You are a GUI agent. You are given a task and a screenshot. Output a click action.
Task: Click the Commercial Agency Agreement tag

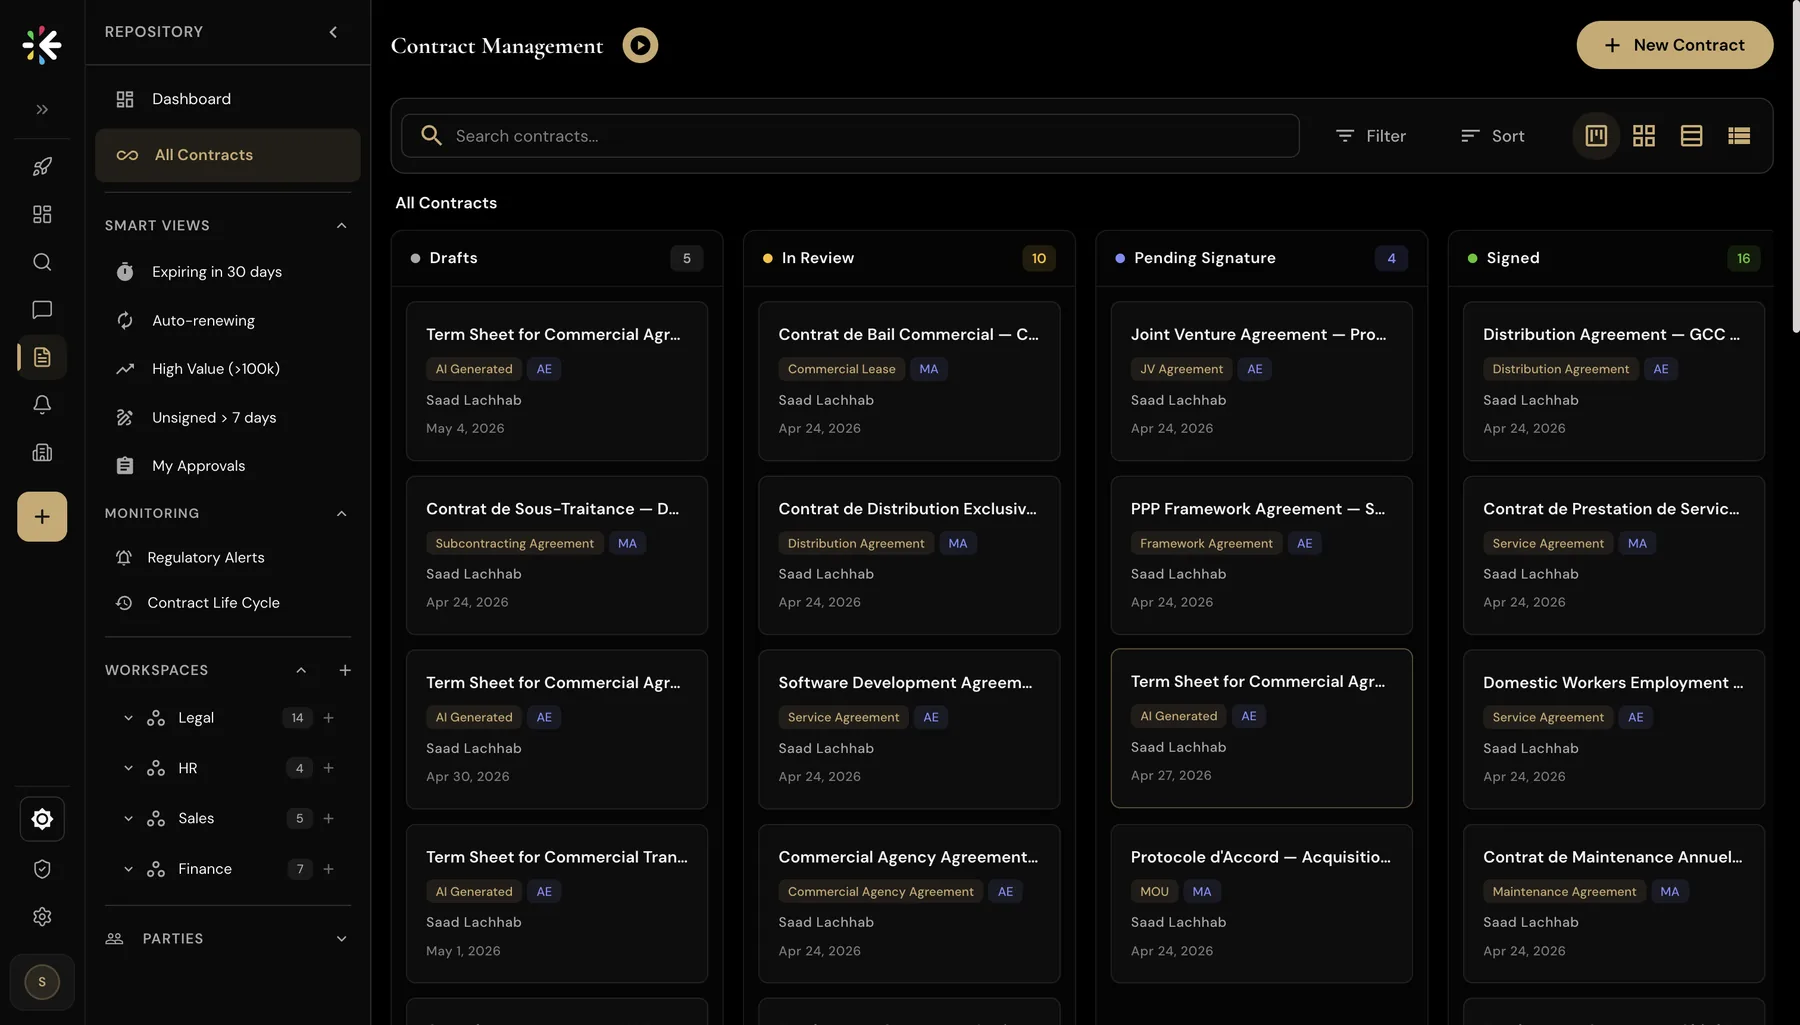pos(880,892)
